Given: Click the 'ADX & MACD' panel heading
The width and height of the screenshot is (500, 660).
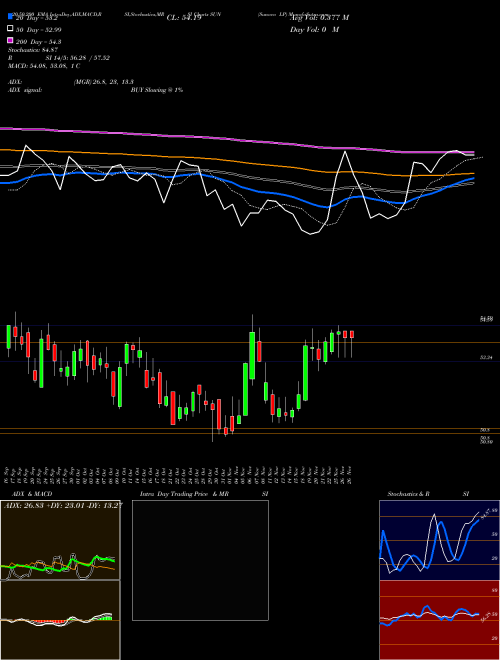Looking at the screenshot, I should tap(32, 494).
